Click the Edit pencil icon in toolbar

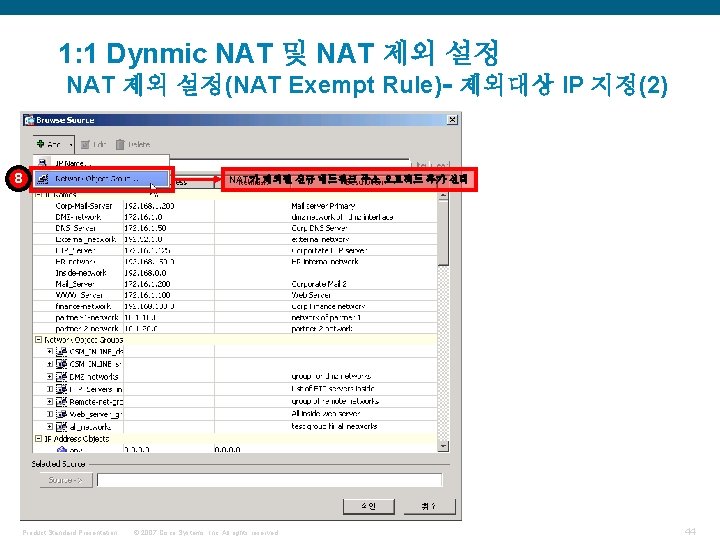tap(85, 145)
